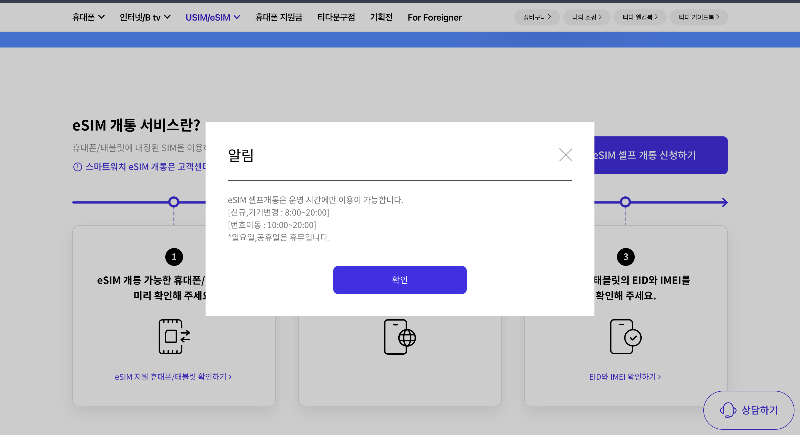Open the 상담하기 chat button

click(748, 410)
